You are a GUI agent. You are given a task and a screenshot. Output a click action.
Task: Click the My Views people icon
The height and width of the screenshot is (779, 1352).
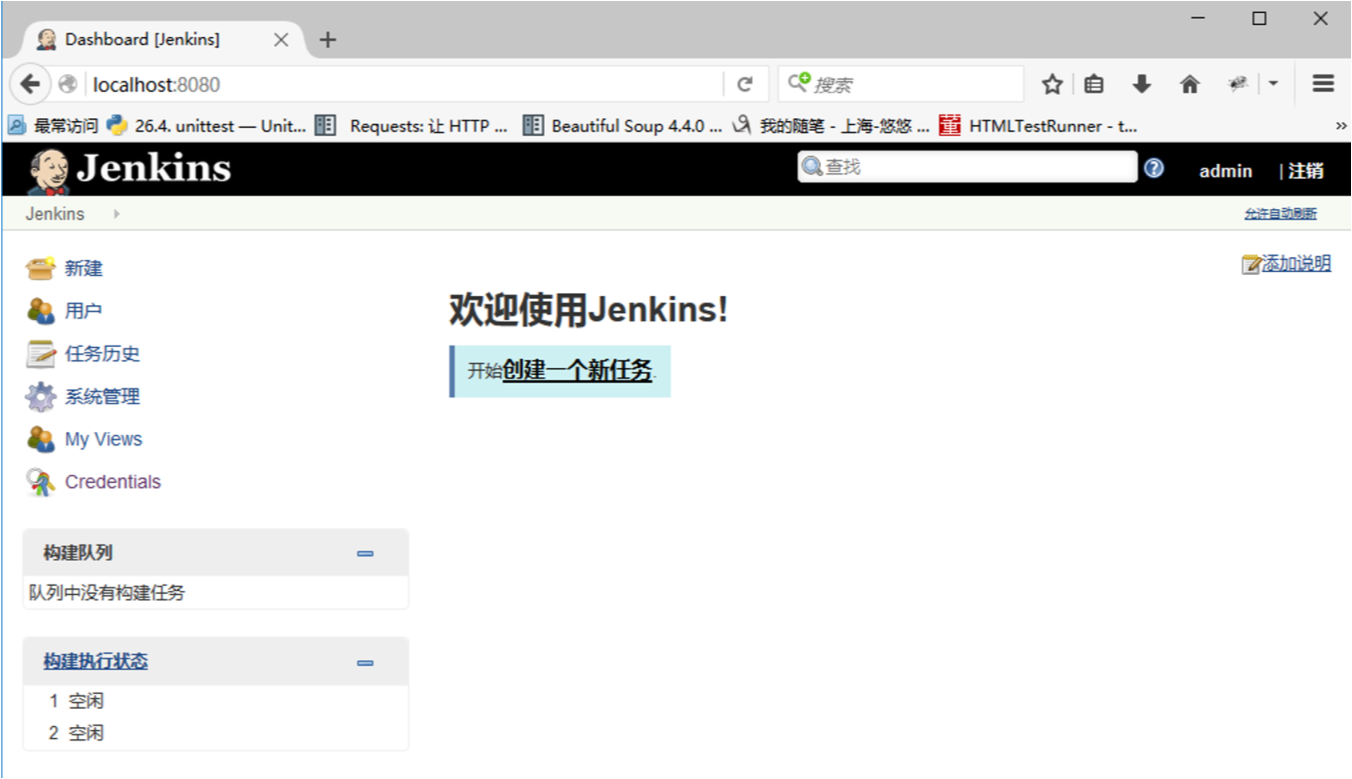[x=40, y=439]
